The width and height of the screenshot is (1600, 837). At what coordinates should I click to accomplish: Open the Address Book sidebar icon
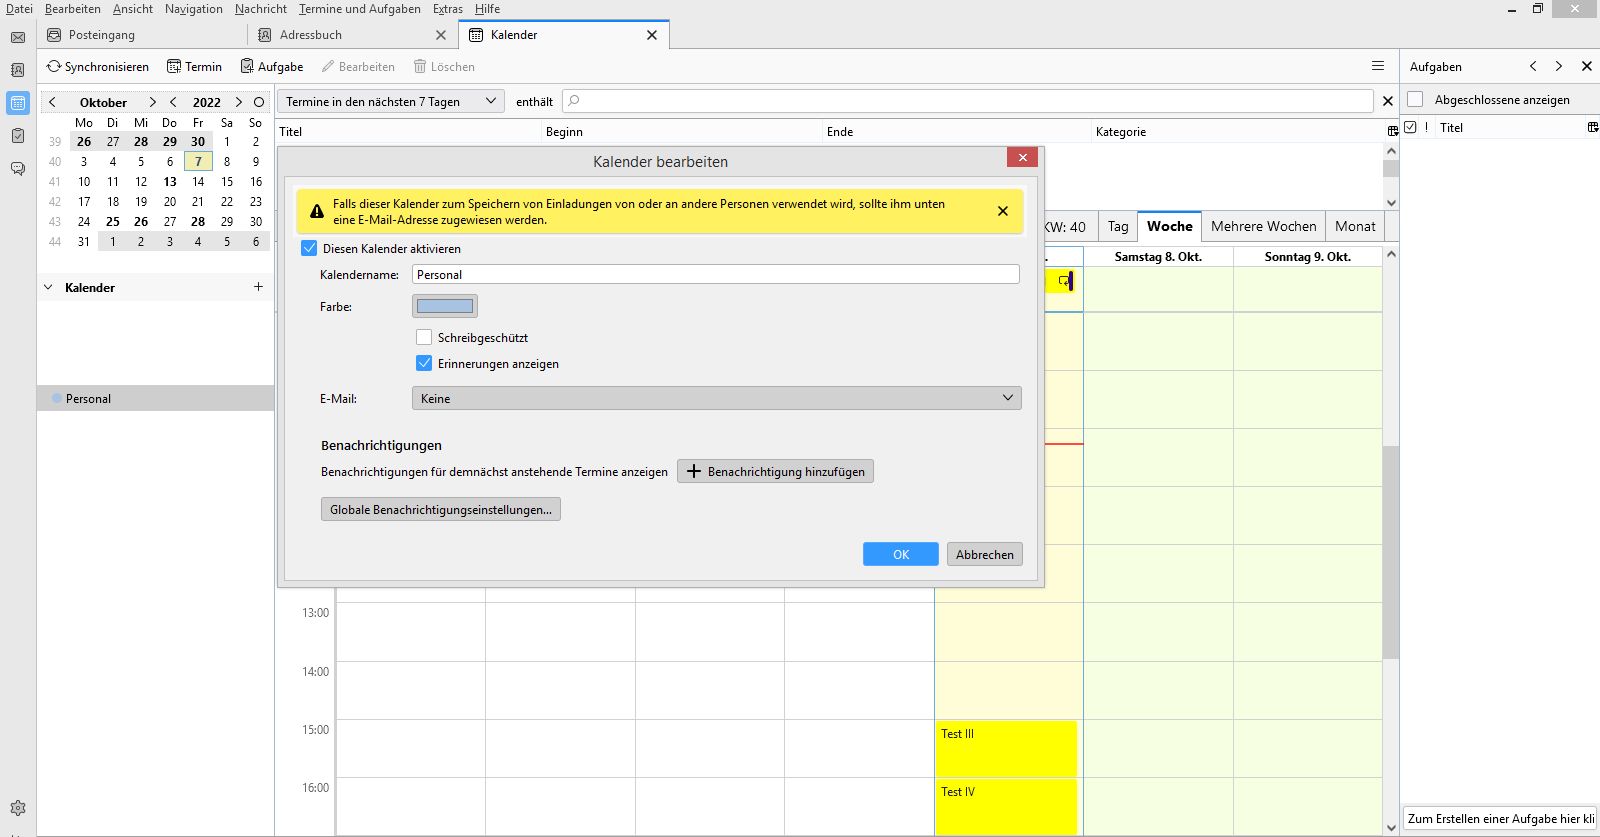[x=18, y=70]
